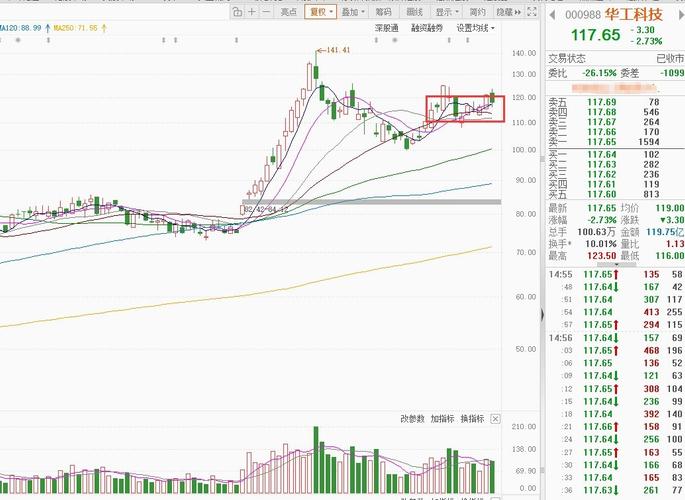Select the 卖二 117.66 order row
Viewport: 685px width, 500px height.
(615, 132)
